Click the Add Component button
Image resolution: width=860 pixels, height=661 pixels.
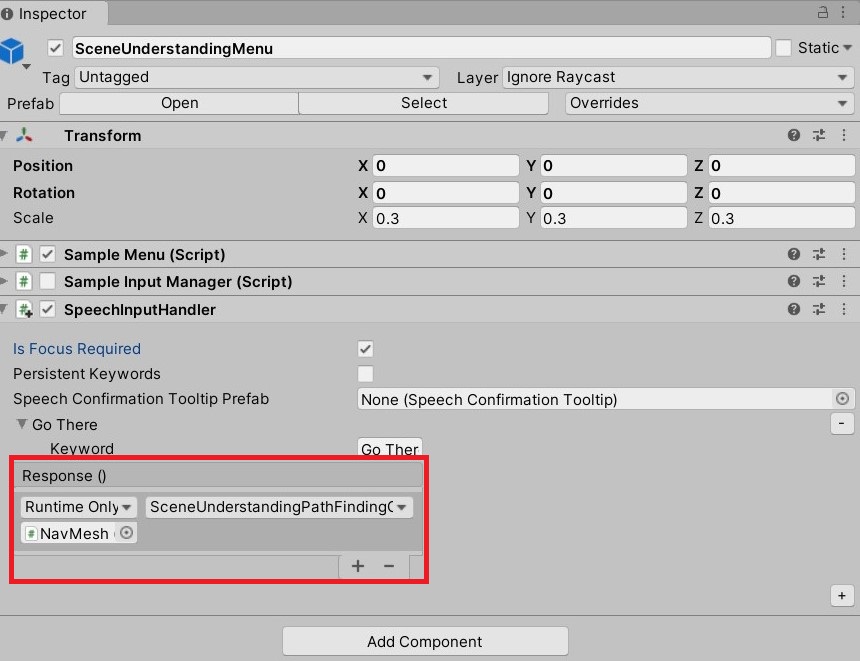click(425, 641)
